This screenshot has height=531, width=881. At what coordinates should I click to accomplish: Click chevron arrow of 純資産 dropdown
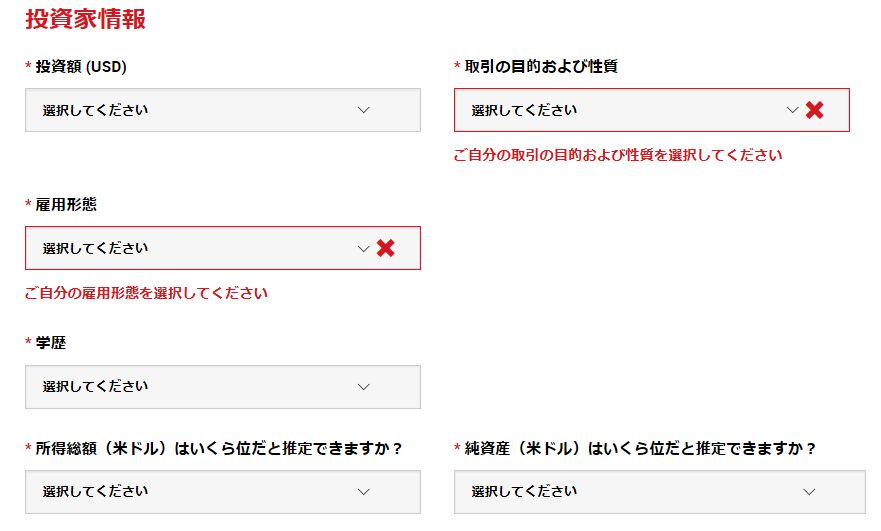pos(809,492)
